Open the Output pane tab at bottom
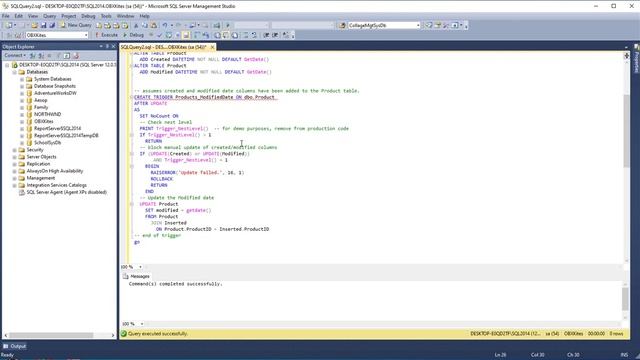The image size is (640, 360). click(x=15, y=346)
